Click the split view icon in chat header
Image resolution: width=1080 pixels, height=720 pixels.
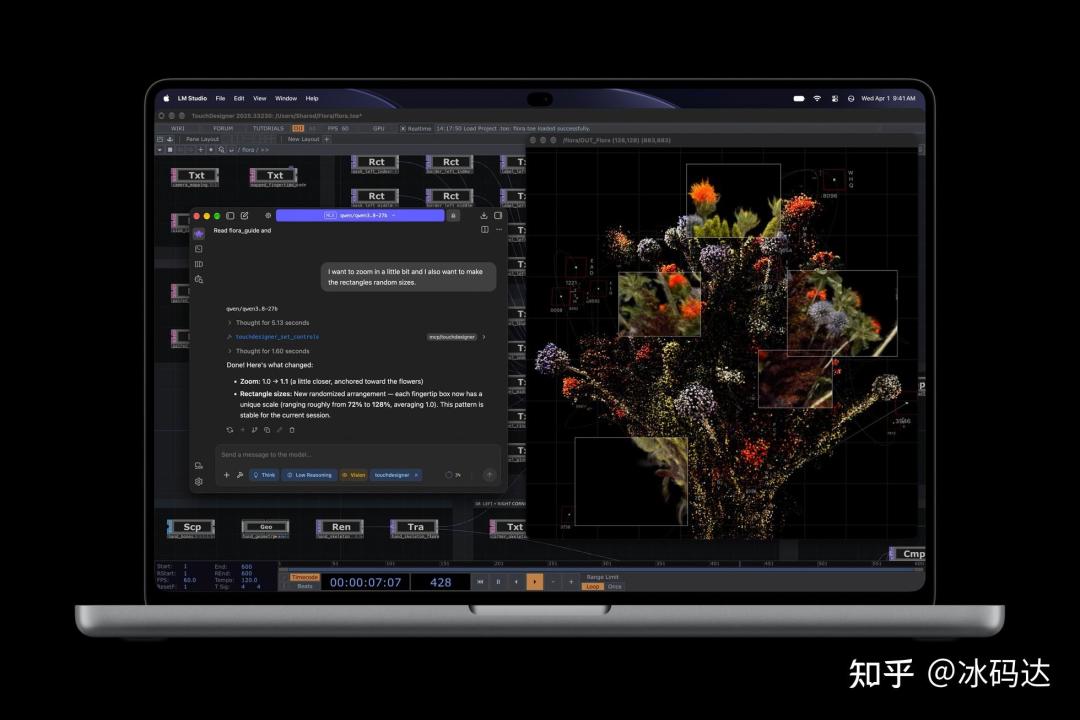(485, 229)
